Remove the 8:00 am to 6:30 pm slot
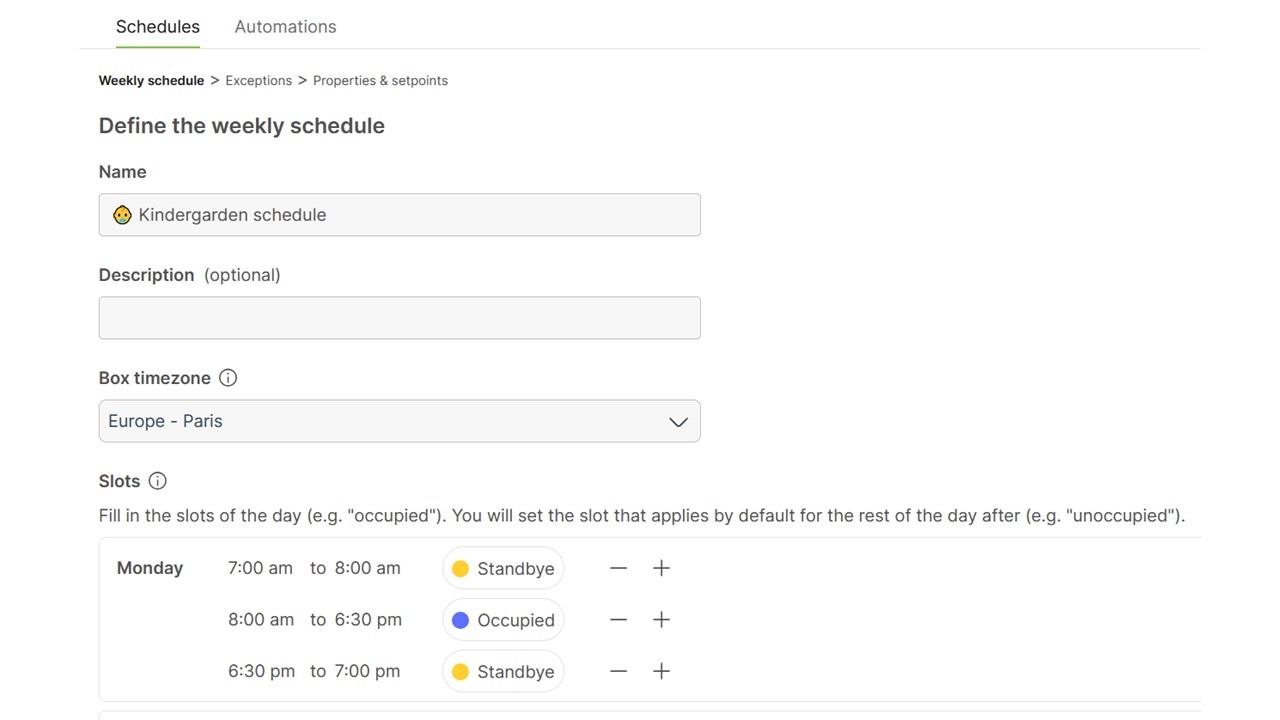The width and height of the screenshot is (1280, 720). click(618, 620)
